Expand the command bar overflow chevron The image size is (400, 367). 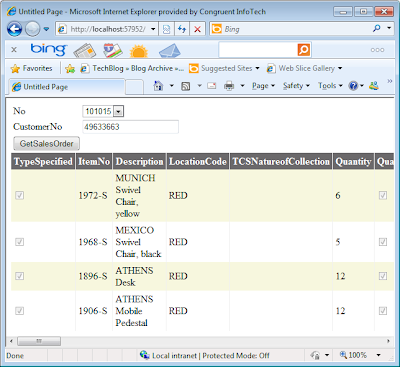[389, 81]
